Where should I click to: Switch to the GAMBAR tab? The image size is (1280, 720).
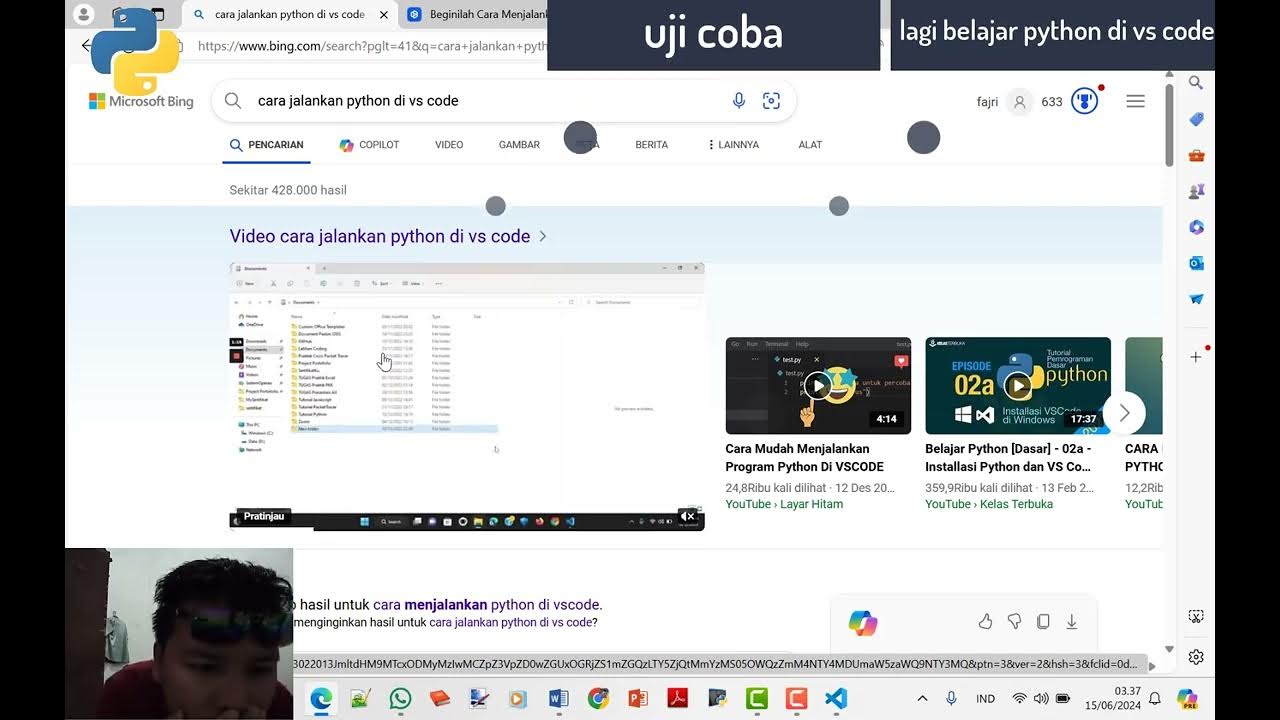pyautogui.click(x=519, y=145)
